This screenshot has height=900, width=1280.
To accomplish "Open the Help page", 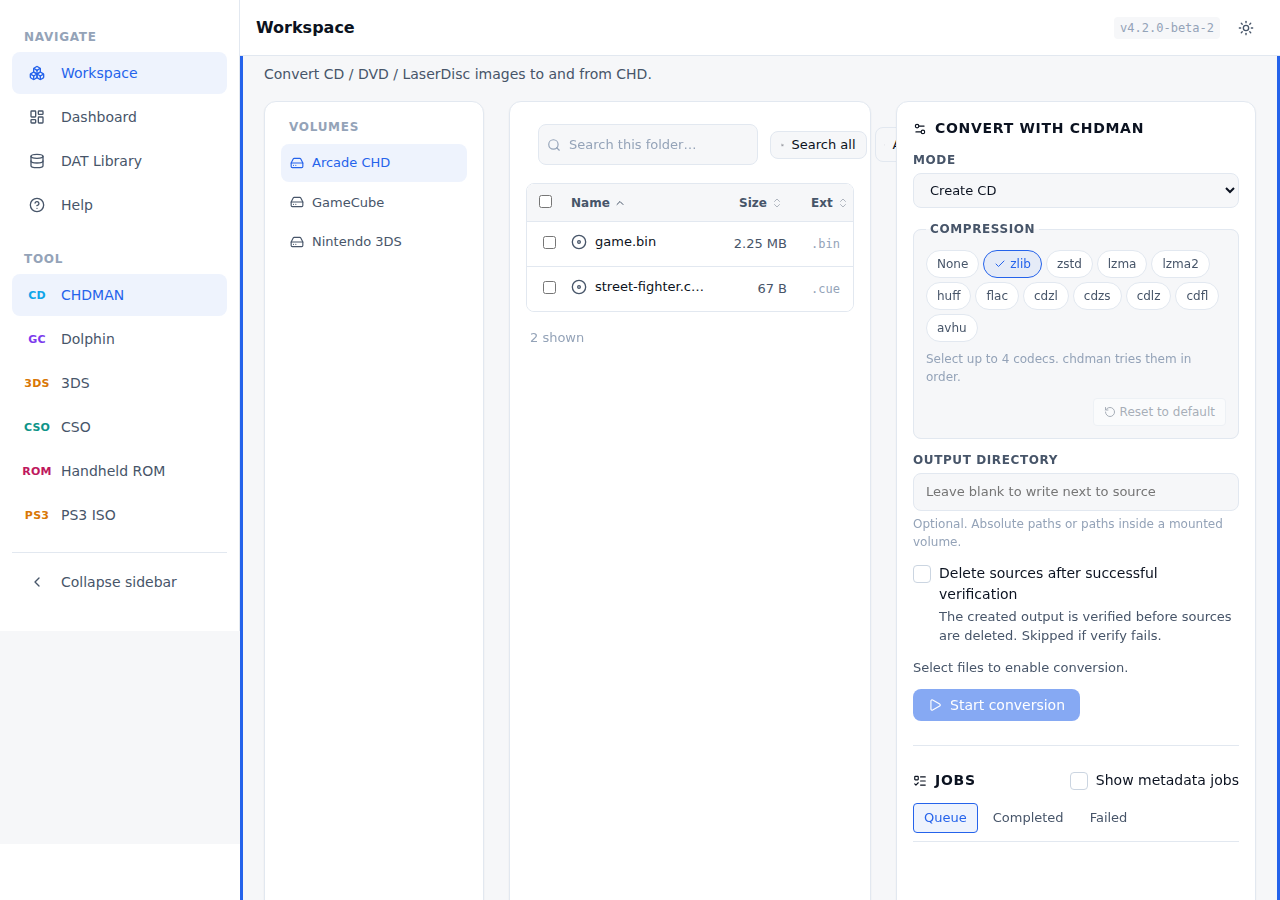I will click(x=119, y=205).
